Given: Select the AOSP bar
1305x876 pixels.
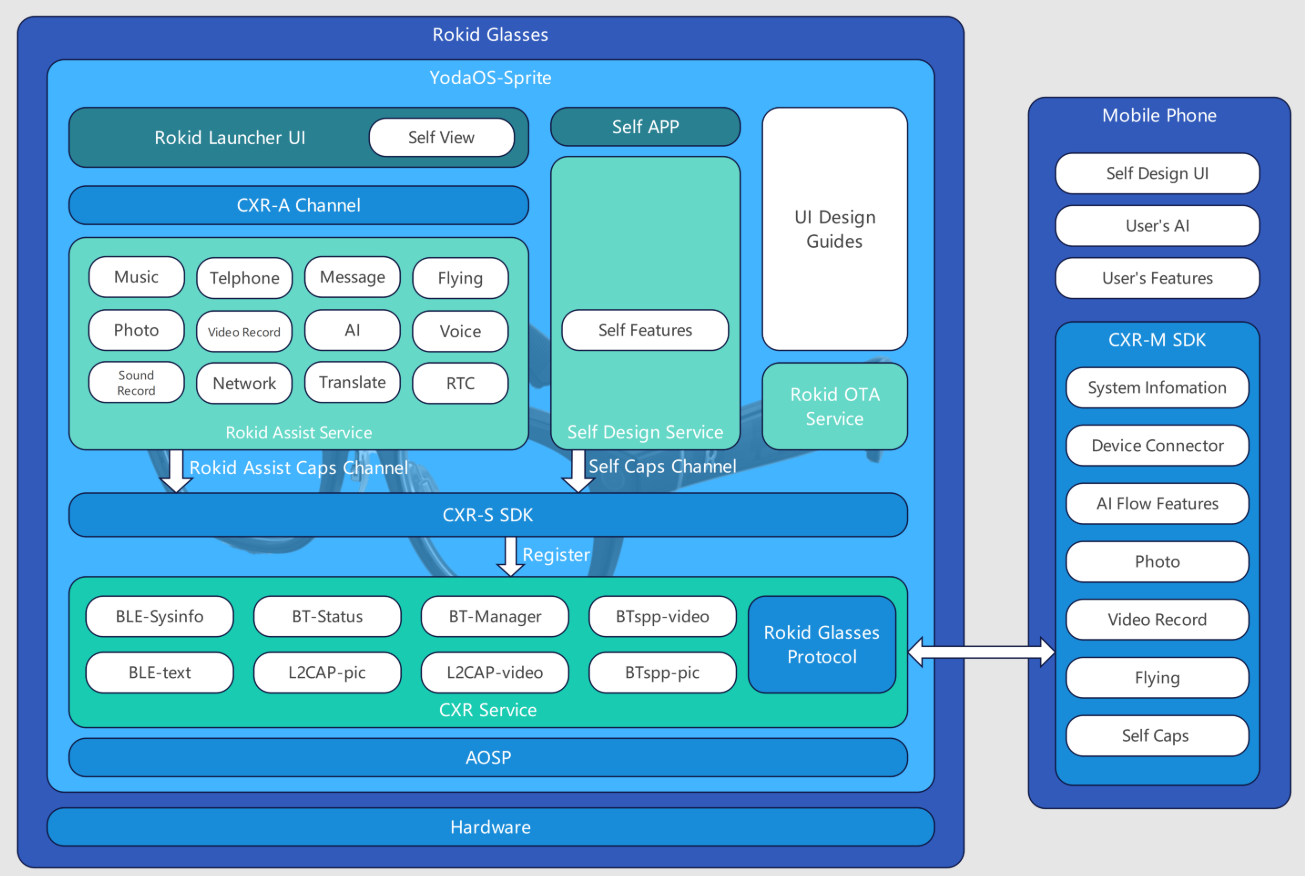Looking at the screenshot, I should pyautogui.click(x=488, y=758).
